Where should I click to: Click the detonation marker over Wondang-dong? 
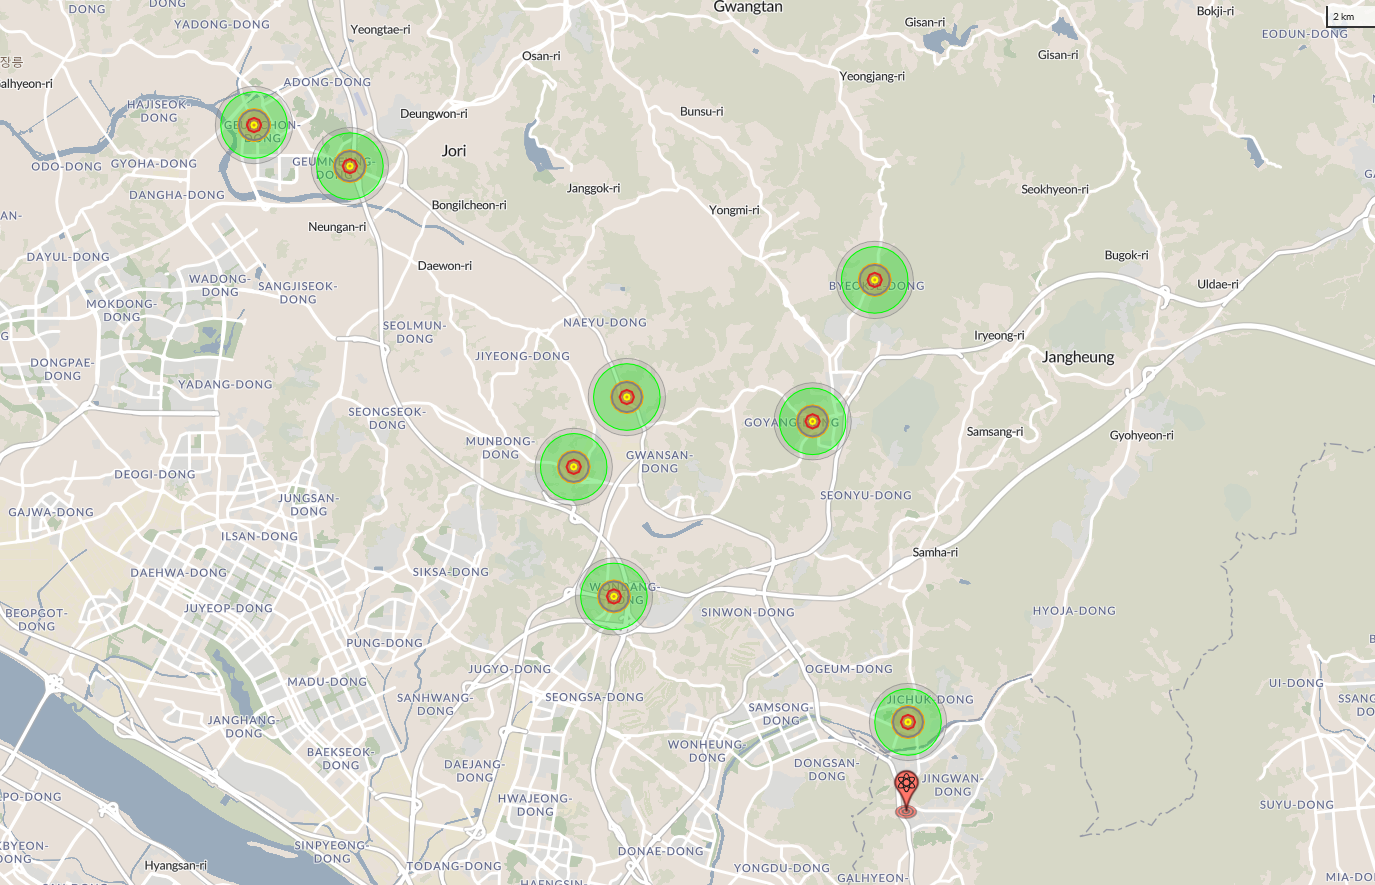point(614,597)
